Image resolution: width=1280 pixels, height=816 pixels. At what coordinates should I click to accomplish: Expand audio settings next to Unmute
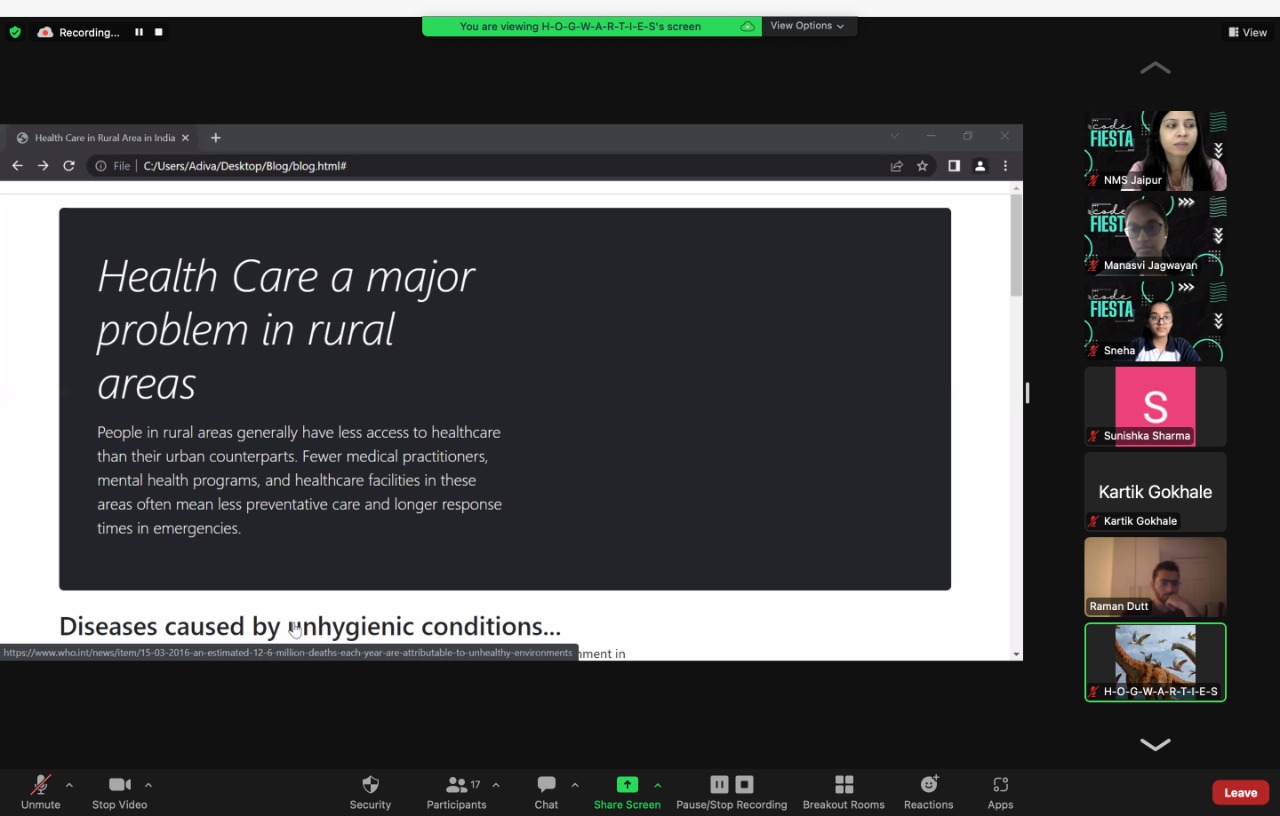(68, 784)
